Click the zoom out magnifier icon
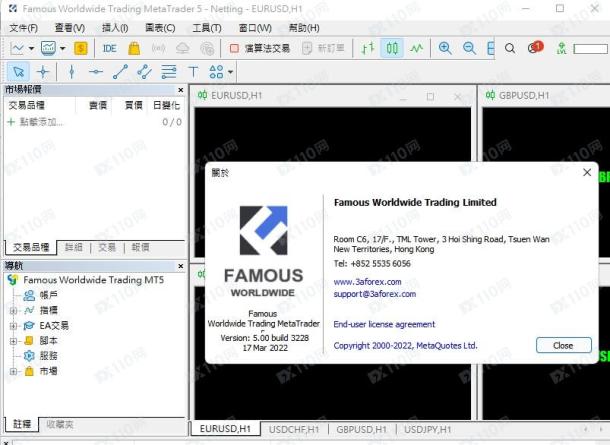The height and width of the screenshot is (445, 610). (x=469, y=48)
